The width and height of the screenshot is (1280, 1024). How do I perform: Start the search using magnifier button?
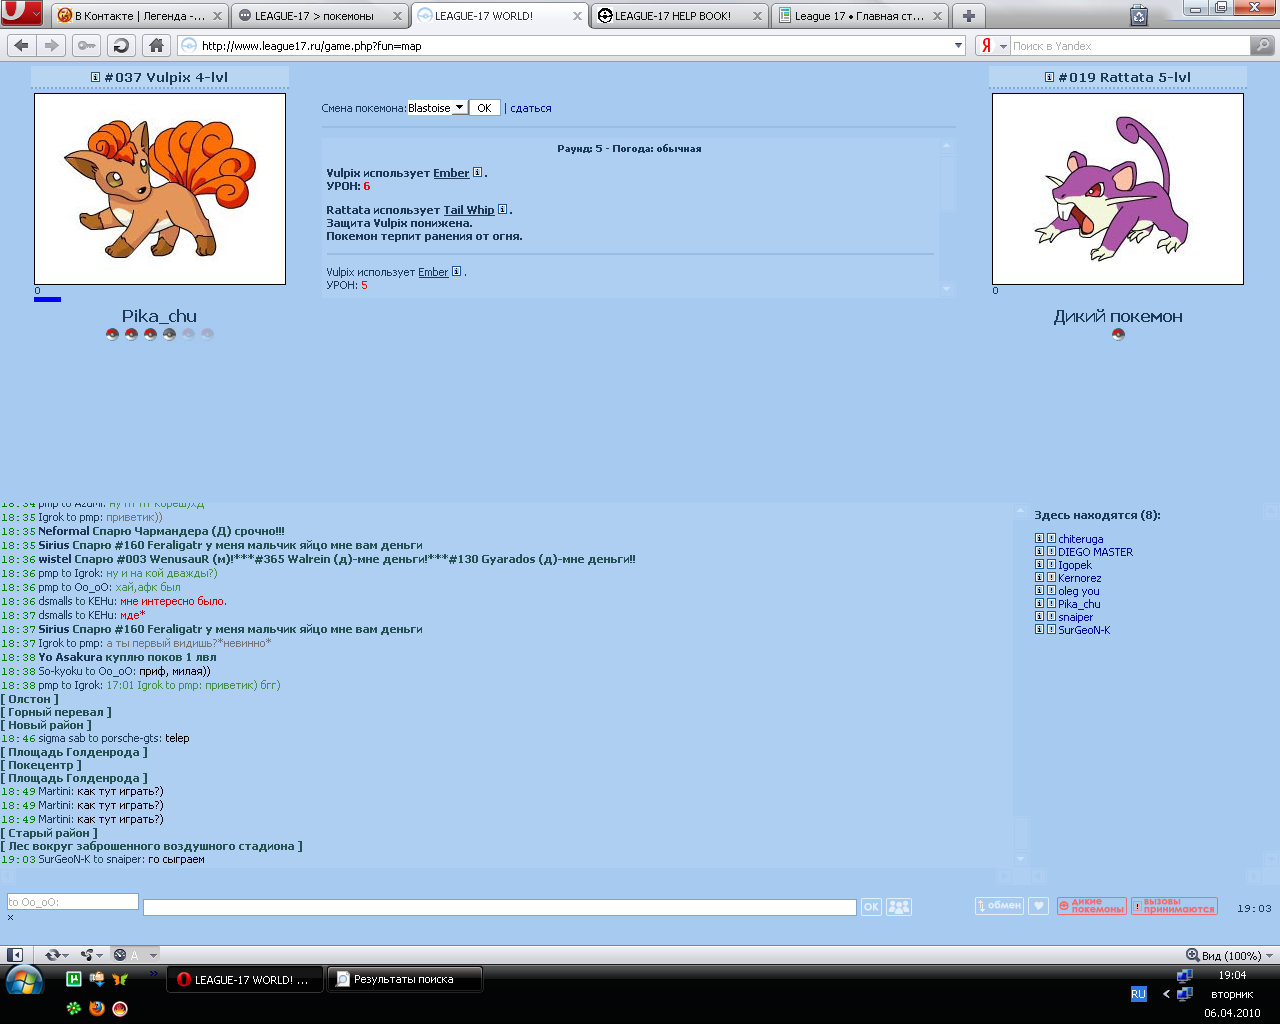pyautogui.click(x=1263, y=45)
